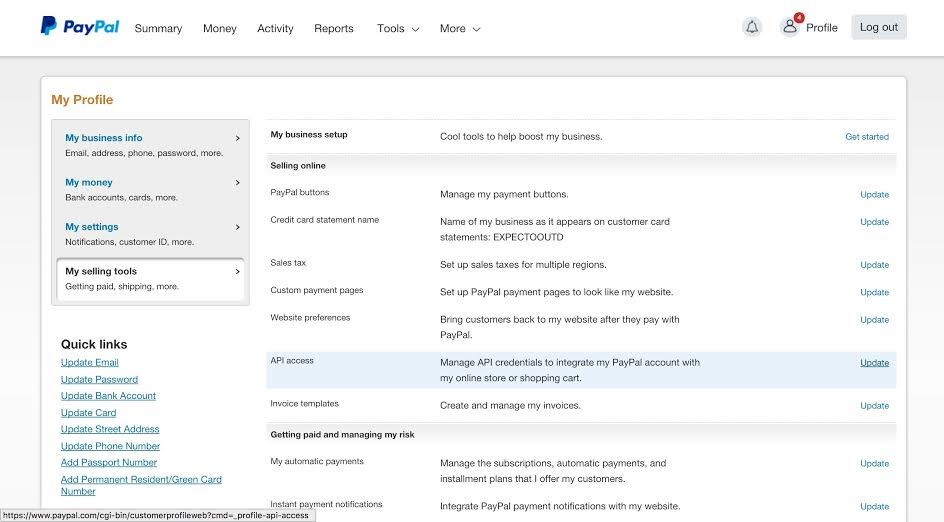Click the PayPal logo
The image size is (944, 522).
coord(79,27)
